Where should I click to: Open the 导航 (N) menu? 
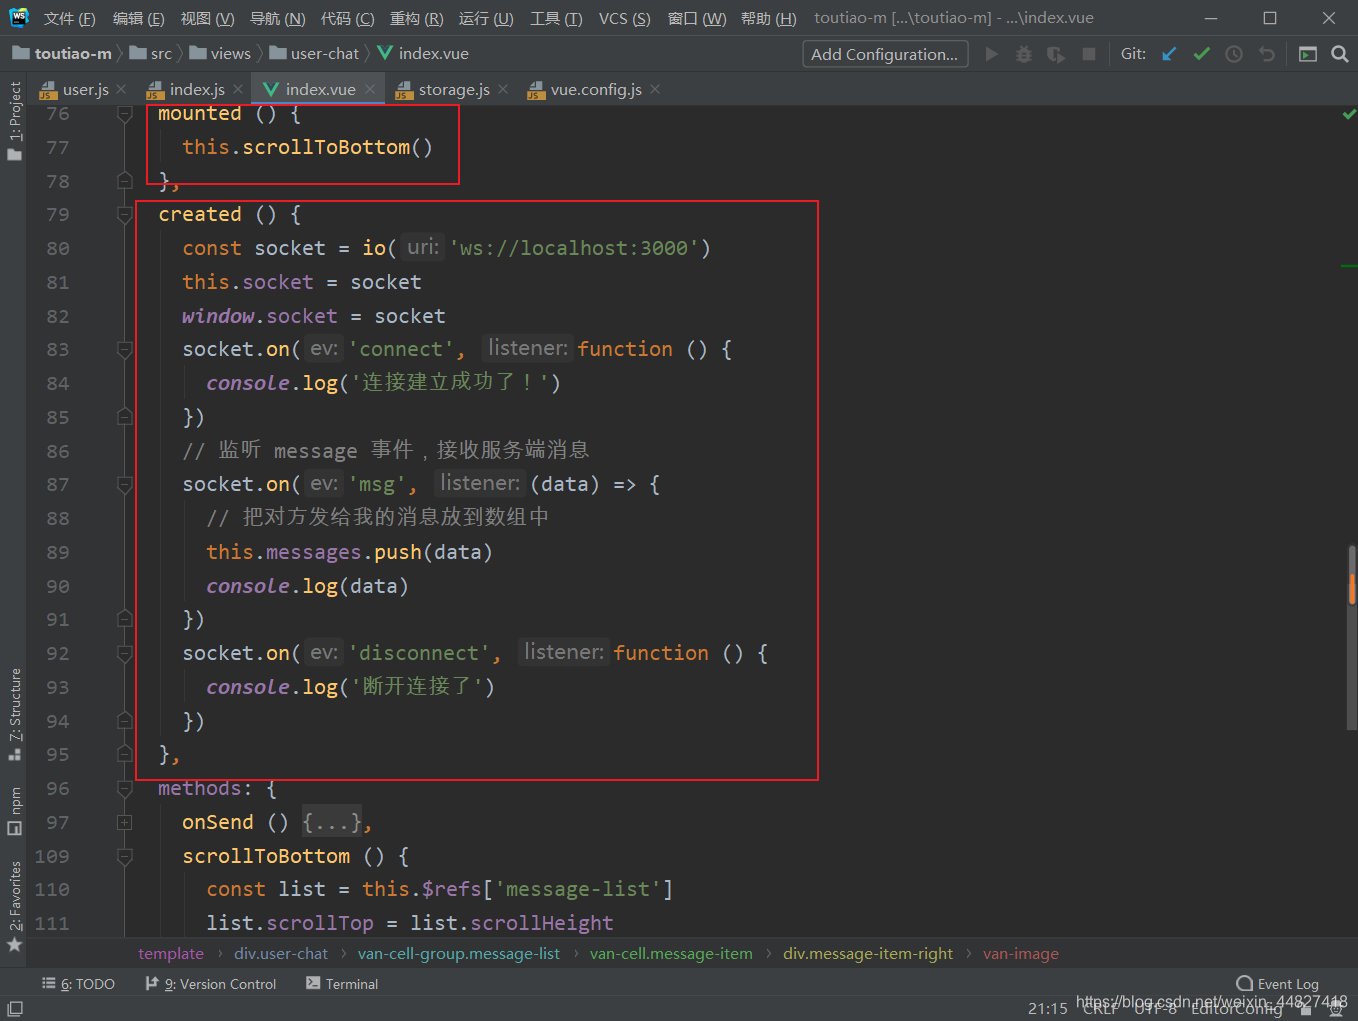click(x=277, y=18)
